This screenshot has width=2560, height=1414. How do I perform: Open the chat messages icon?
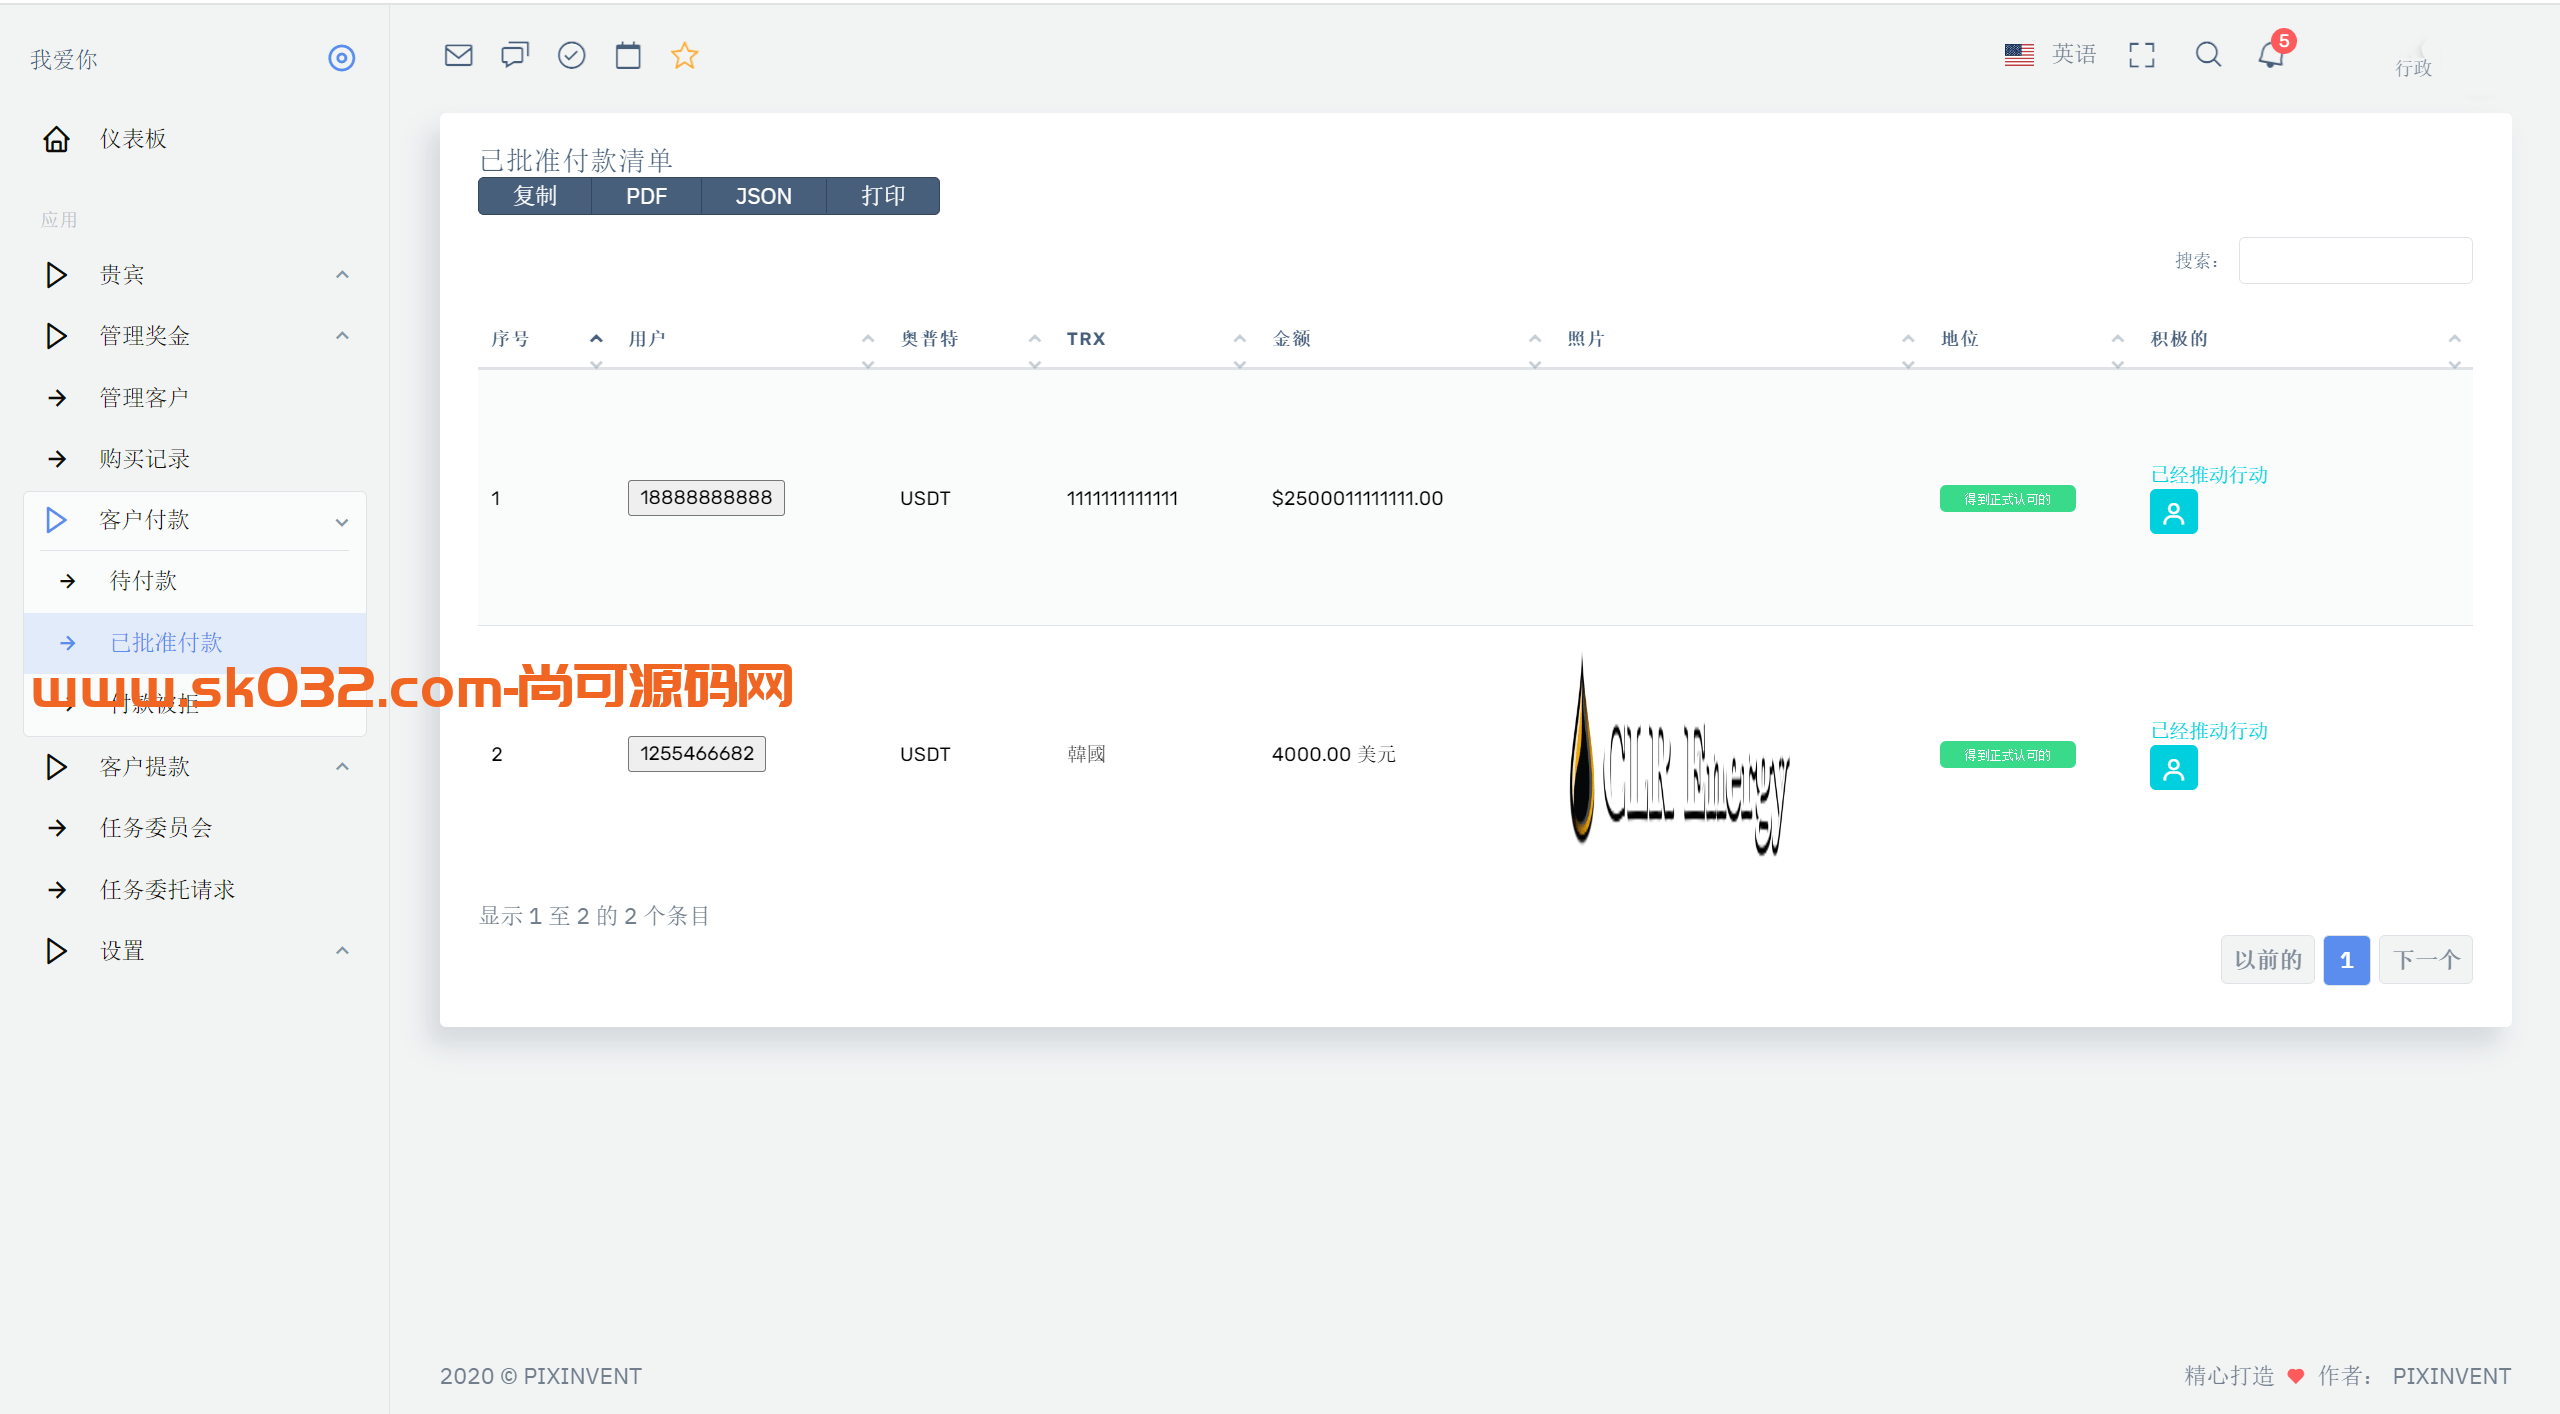(515, 55)
